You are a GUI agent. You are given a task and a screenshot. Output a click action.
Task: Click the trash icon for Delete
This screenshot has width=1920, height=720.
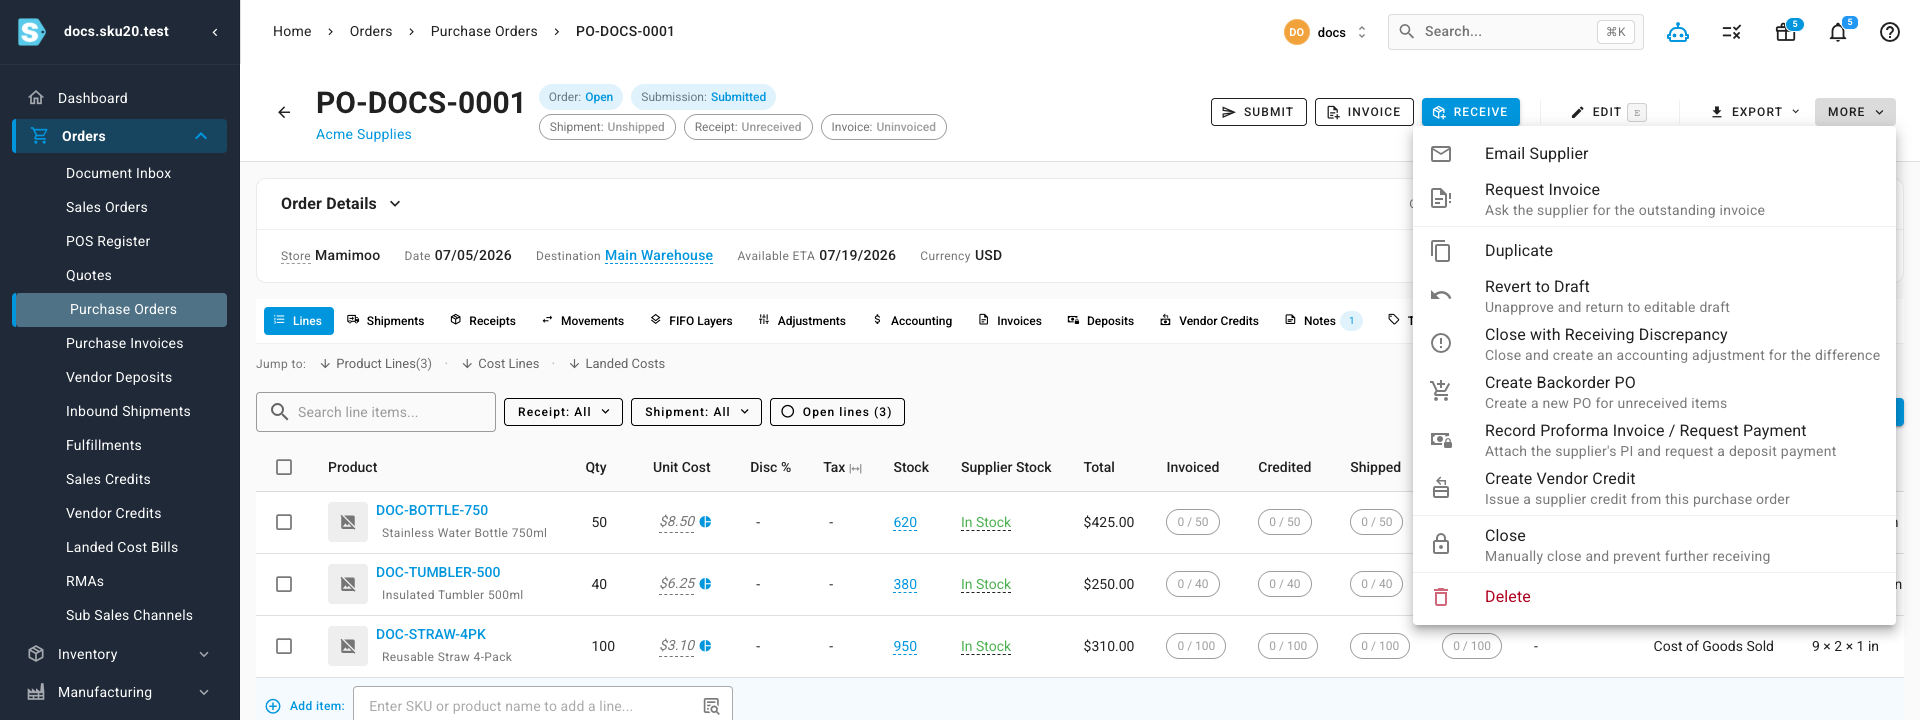(x=1441, y=597)
